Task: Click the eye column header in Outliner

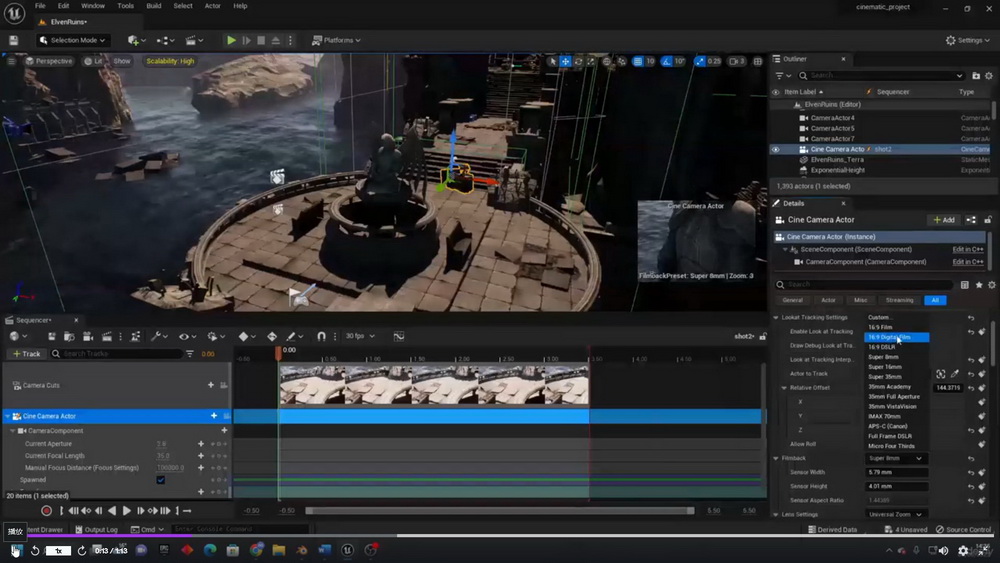Action: [x=776, y=92]
